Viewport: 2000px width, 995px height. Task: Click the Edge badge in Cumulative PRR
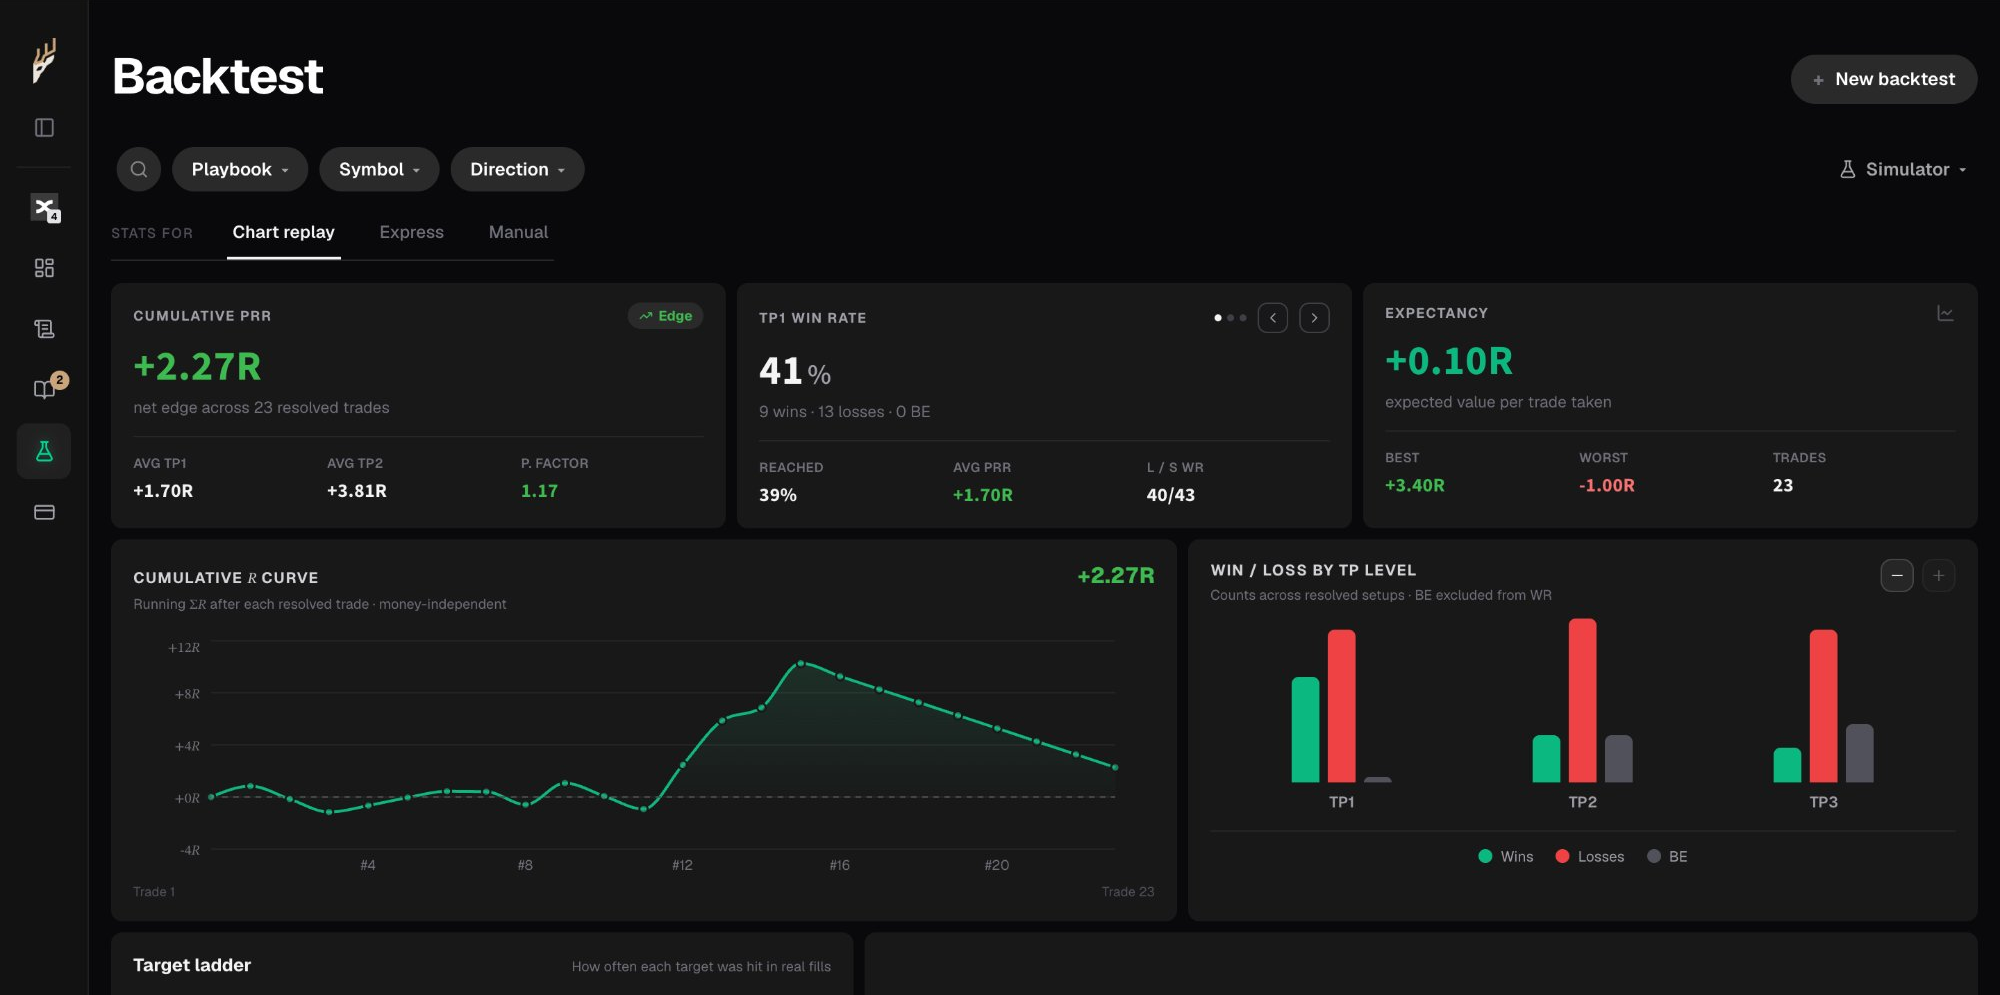666,316
